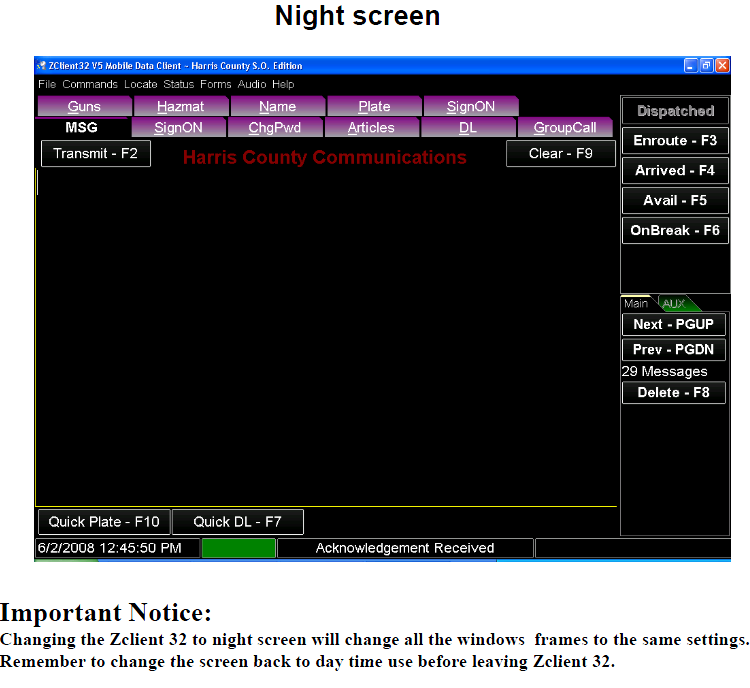Screen dimensions: 750x688
Task: Click the Quick Plate - F10 button
Action: [104, 522]
